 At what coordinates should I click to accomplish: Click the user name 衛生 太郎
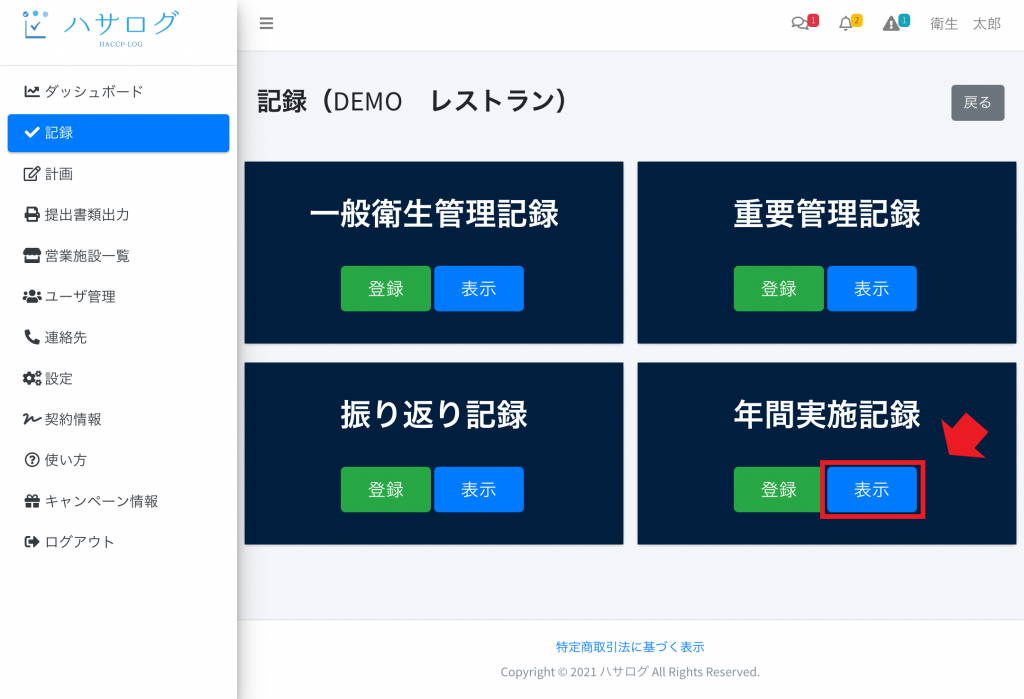click(965, 24)
